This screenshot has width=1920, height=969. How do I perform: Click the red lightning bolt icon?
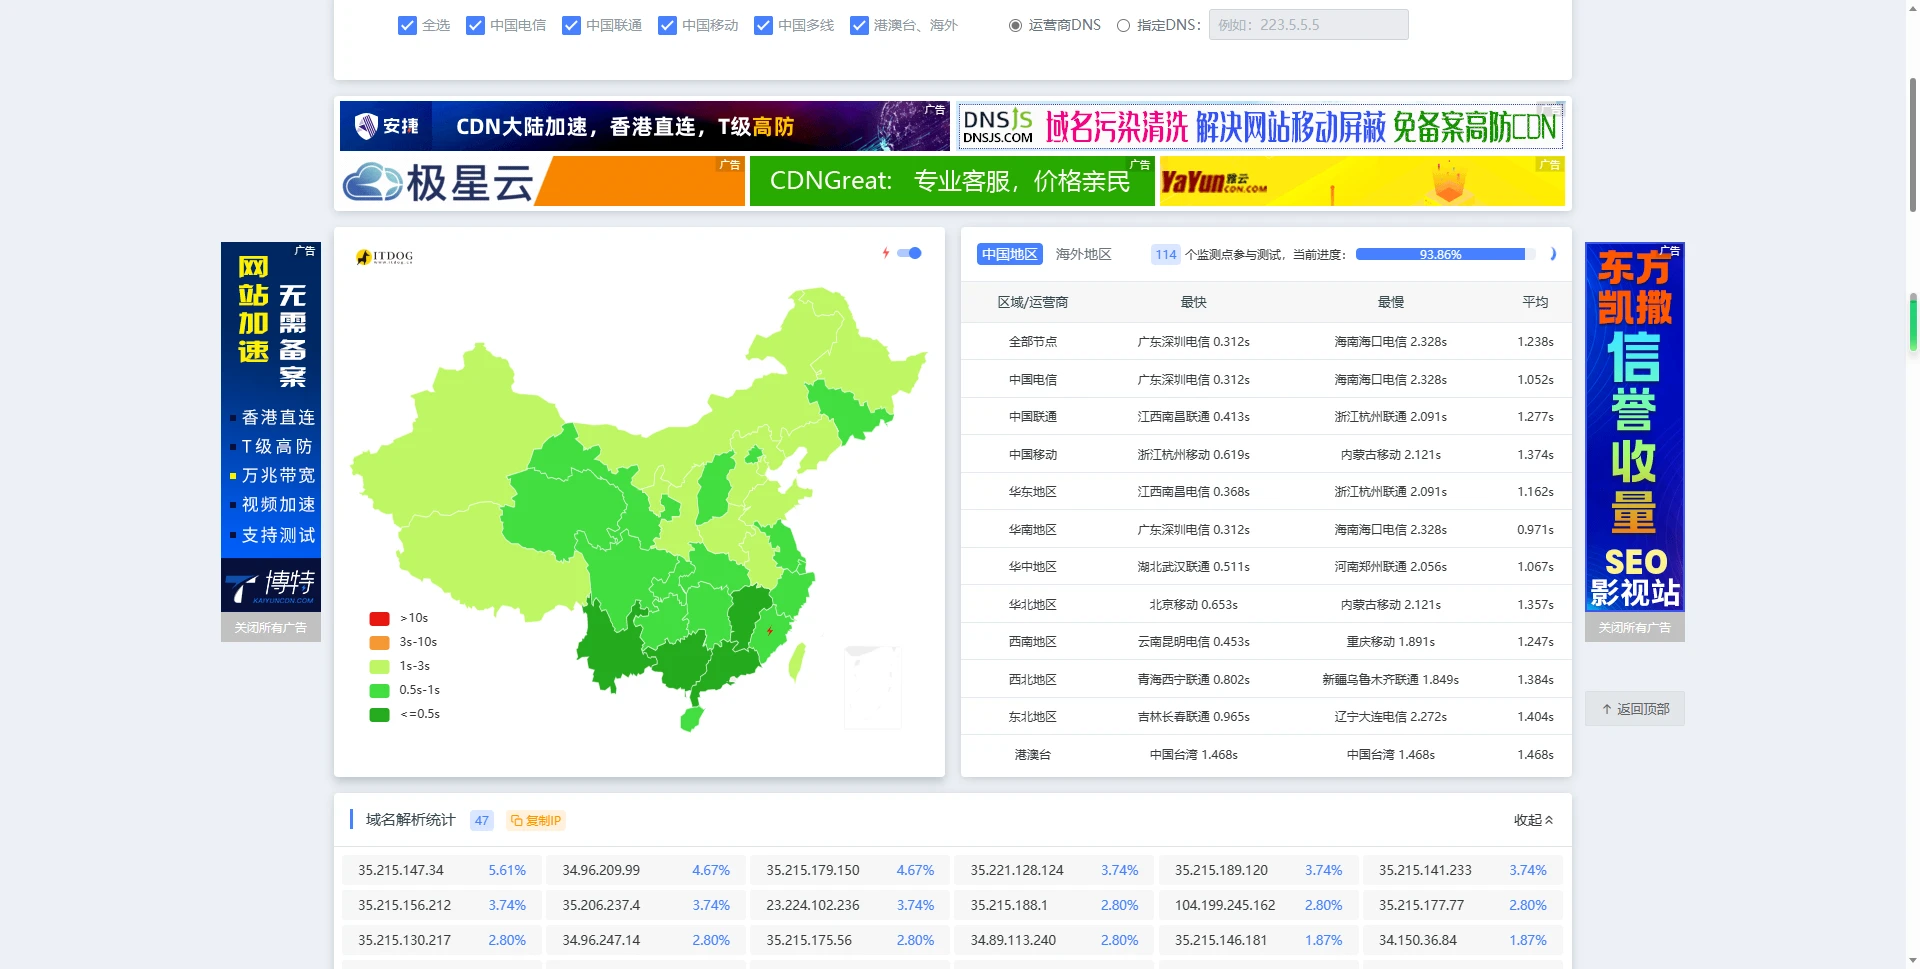coord(885,253)
